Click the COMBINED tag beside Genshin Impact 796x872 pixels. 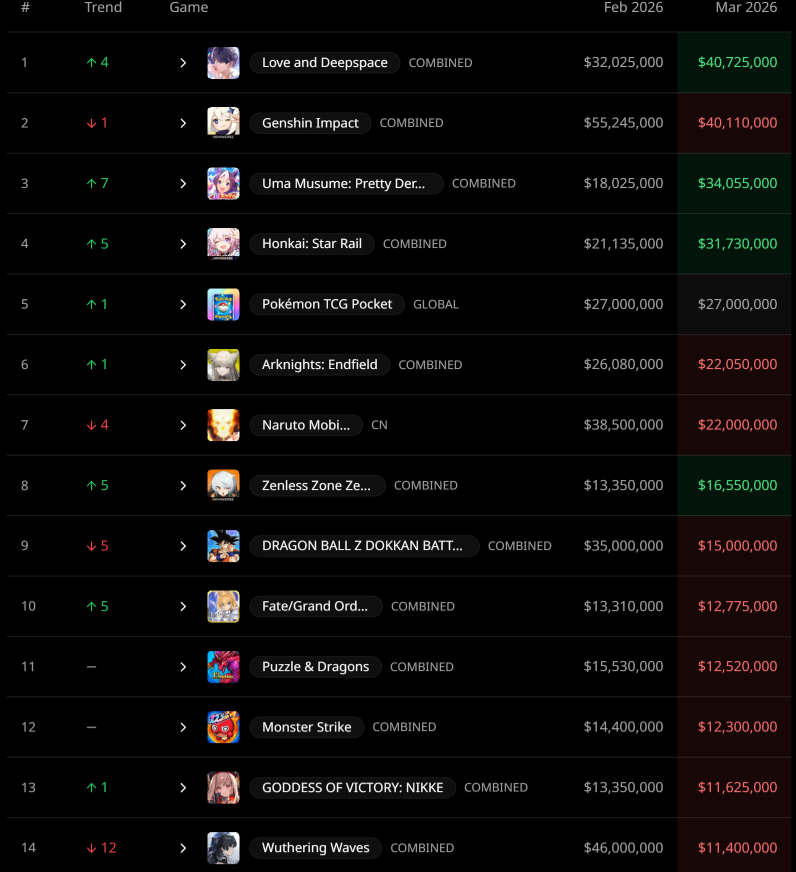[x=412, y=123]
